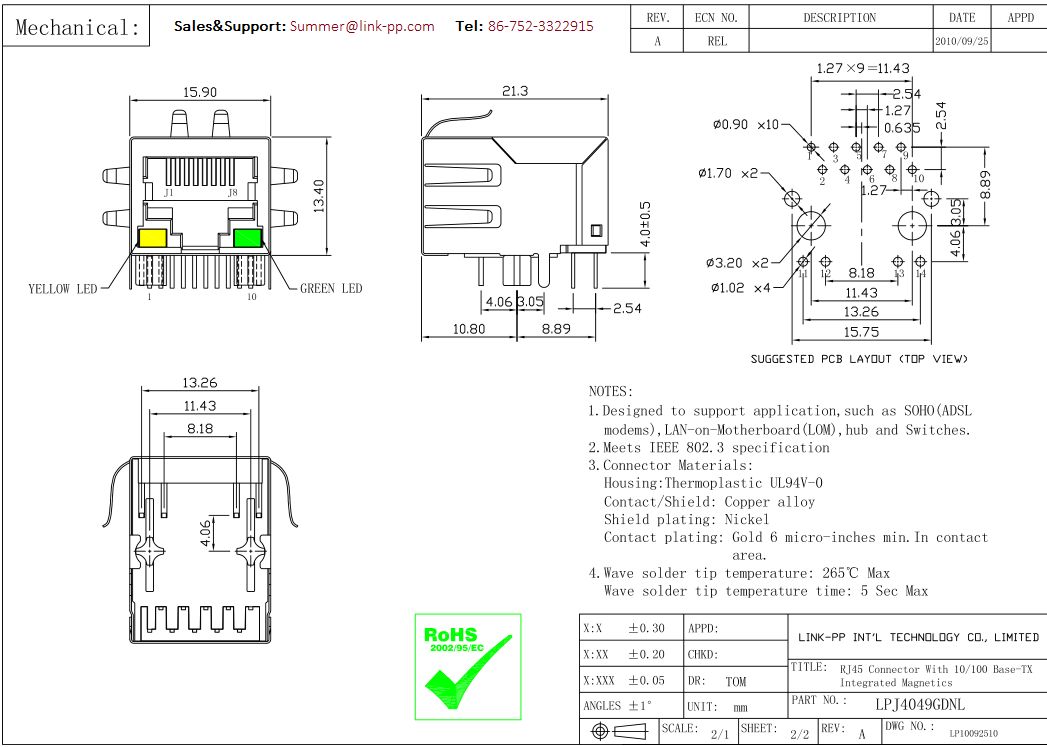
Task: Click the X:XXX ±0.05 tolerance cell
Action: click(632, 681)
